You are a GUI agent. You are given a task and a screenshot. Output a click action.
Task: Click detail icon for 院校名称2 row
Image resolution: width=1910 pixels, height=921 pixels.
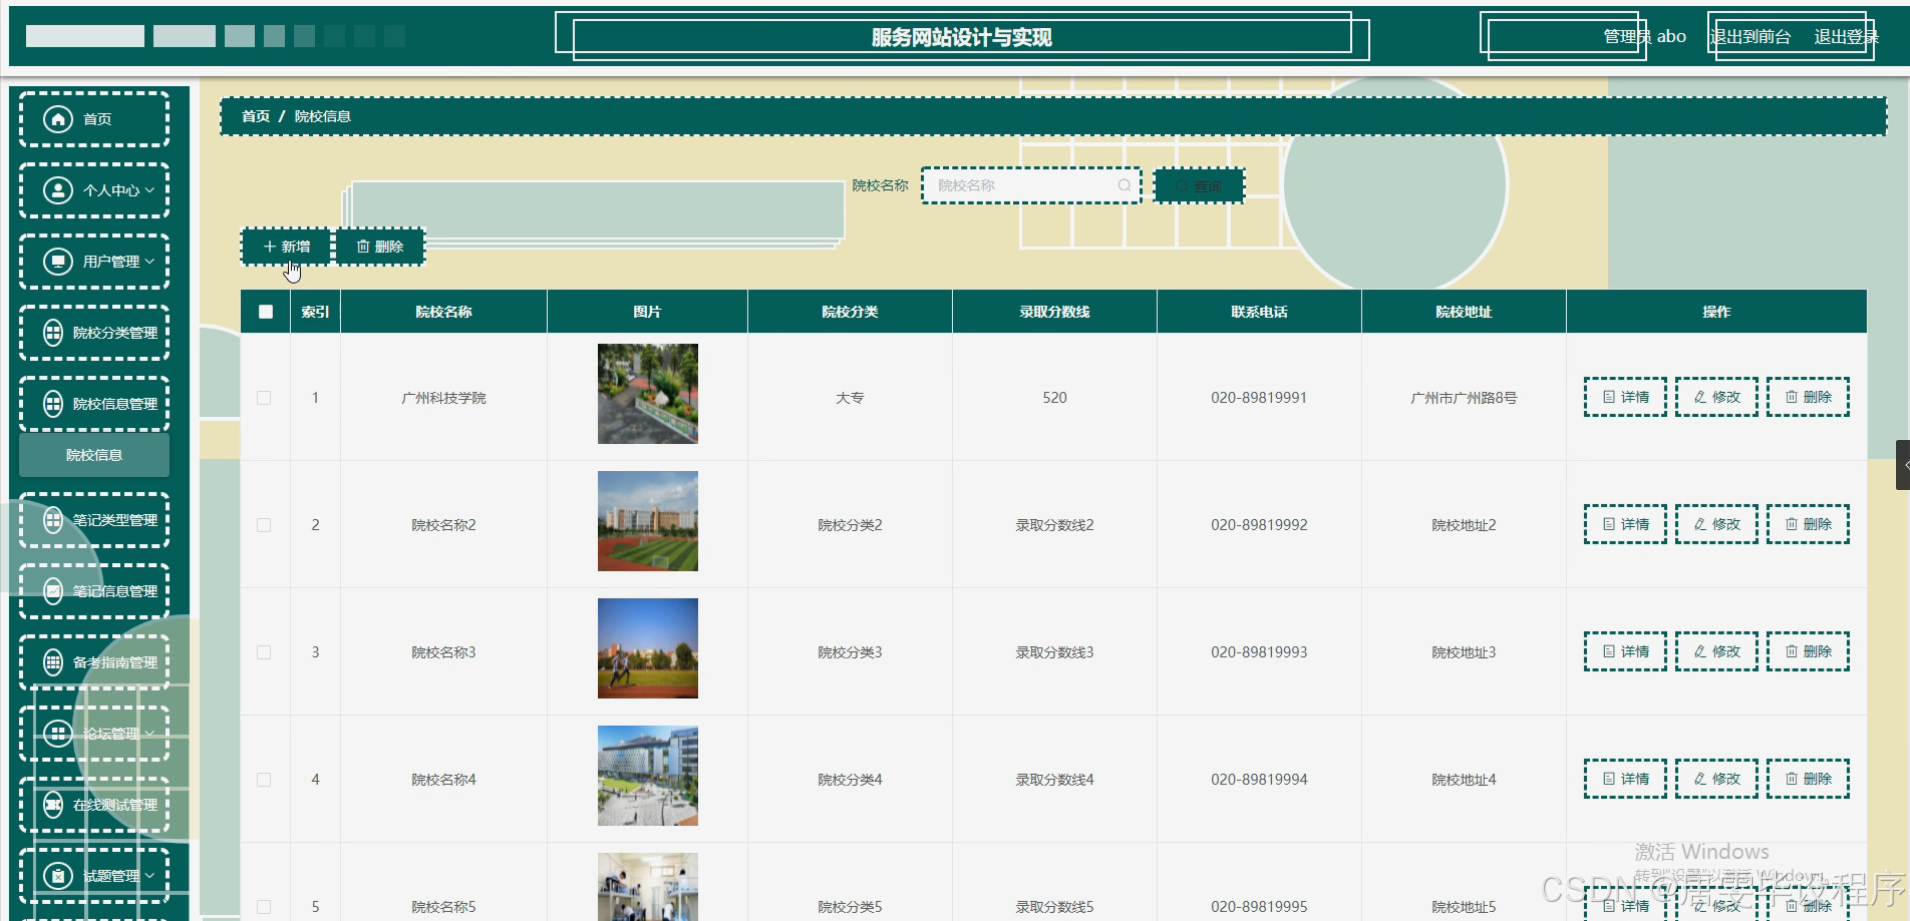coord(1608,524)
